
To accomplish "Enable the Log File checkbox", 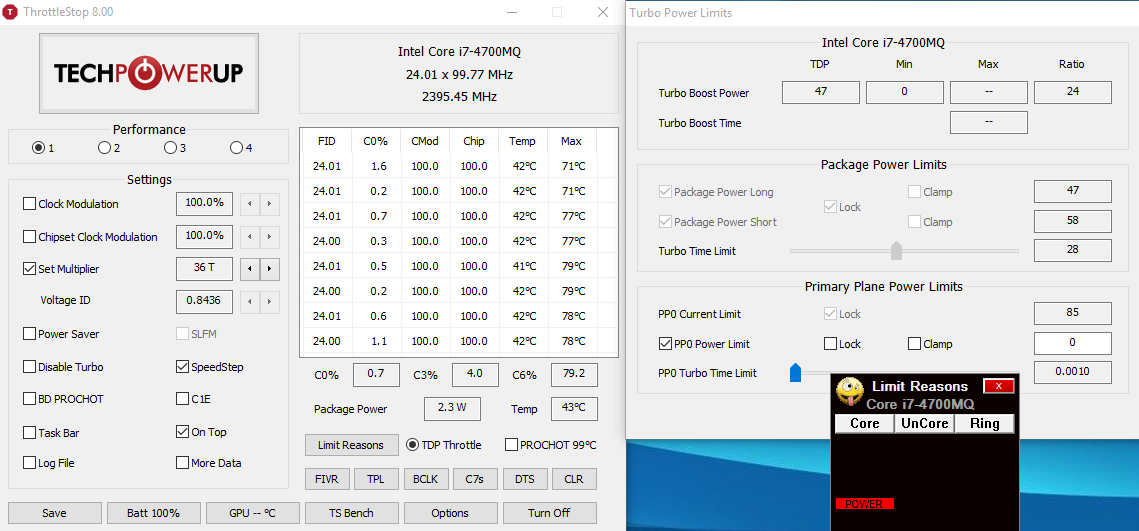I will (29, 463).
